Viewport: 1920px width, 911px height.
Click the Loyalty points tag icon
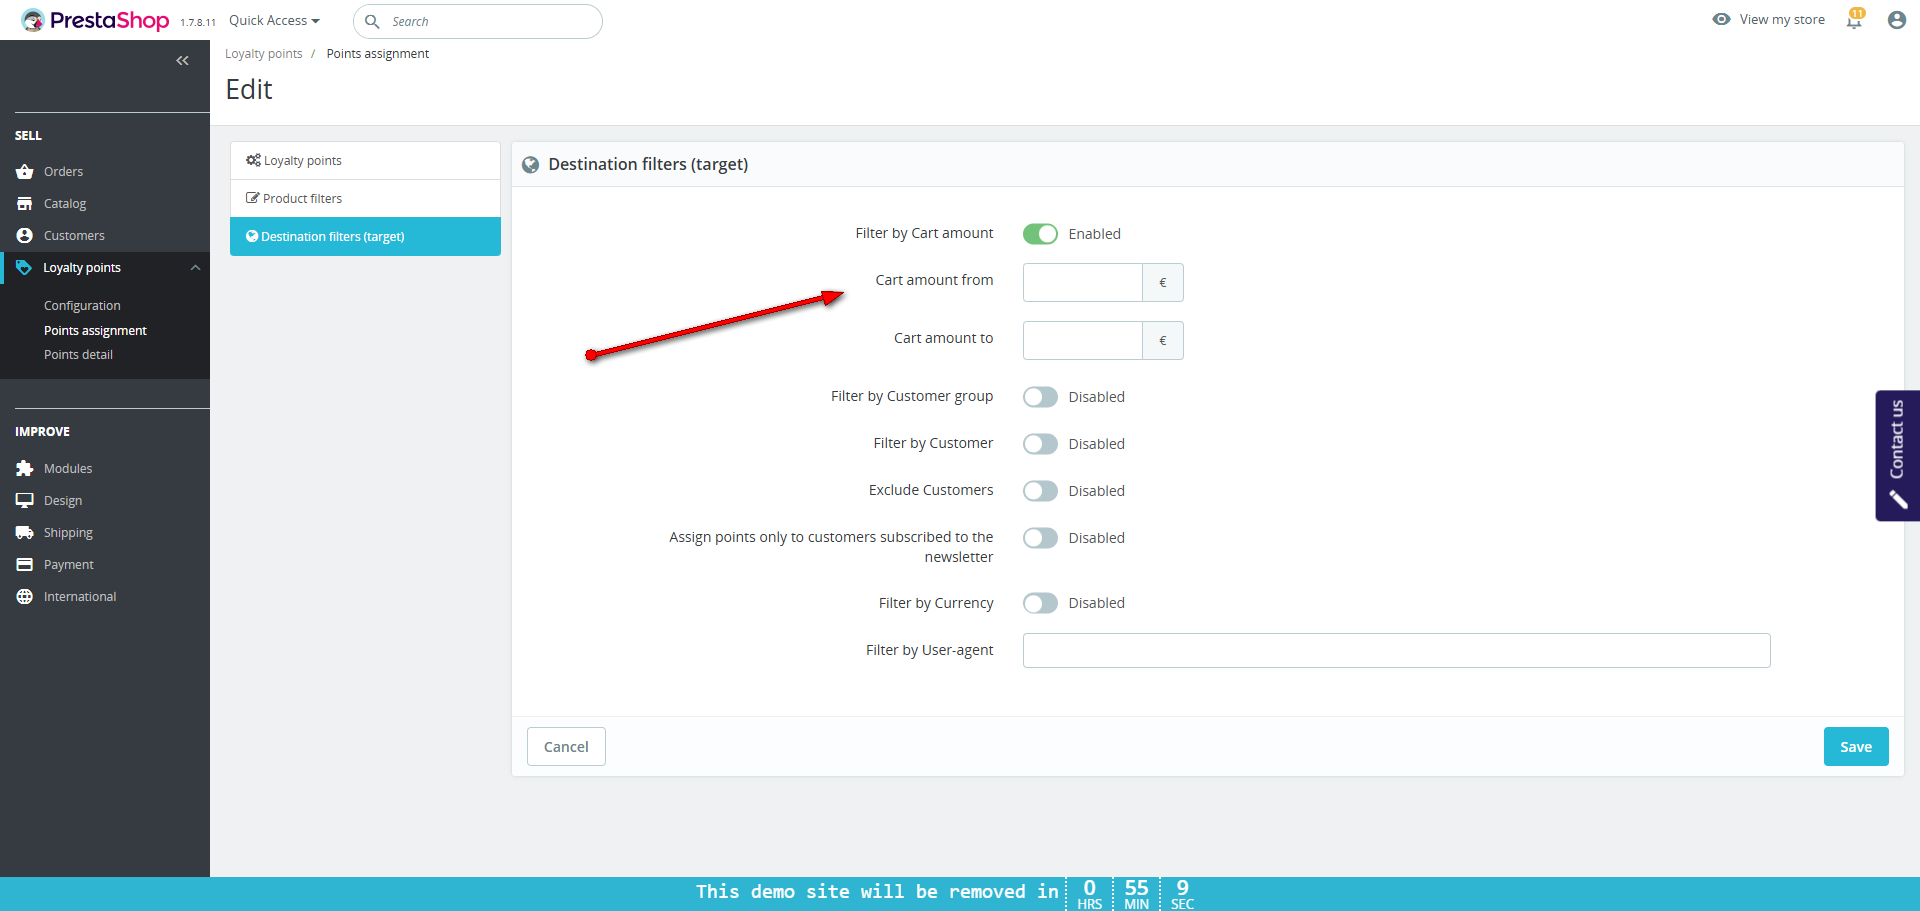pyautogui.click(x=24, y=268)
